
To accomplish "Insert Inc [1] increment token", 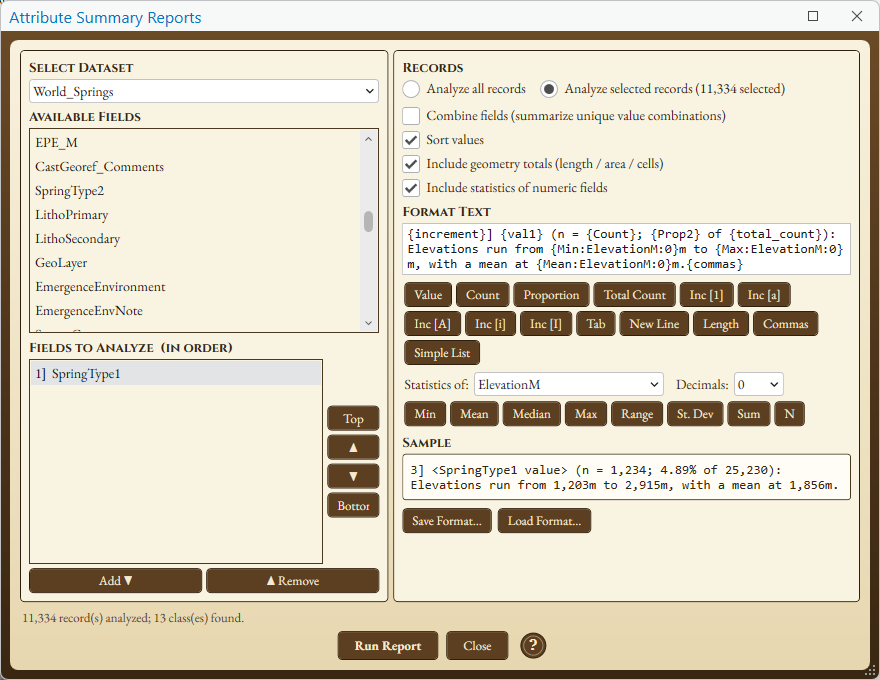I will pyautogui.click(x=706, y=295).
